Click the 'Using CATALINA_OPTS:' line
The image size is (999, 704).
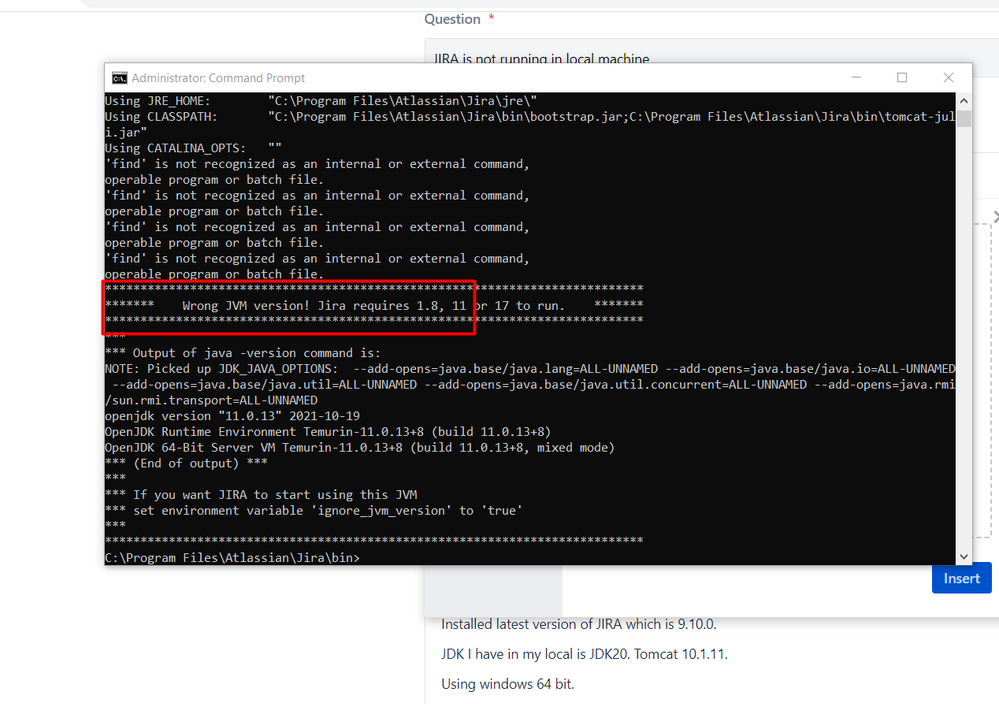(193, 148)
